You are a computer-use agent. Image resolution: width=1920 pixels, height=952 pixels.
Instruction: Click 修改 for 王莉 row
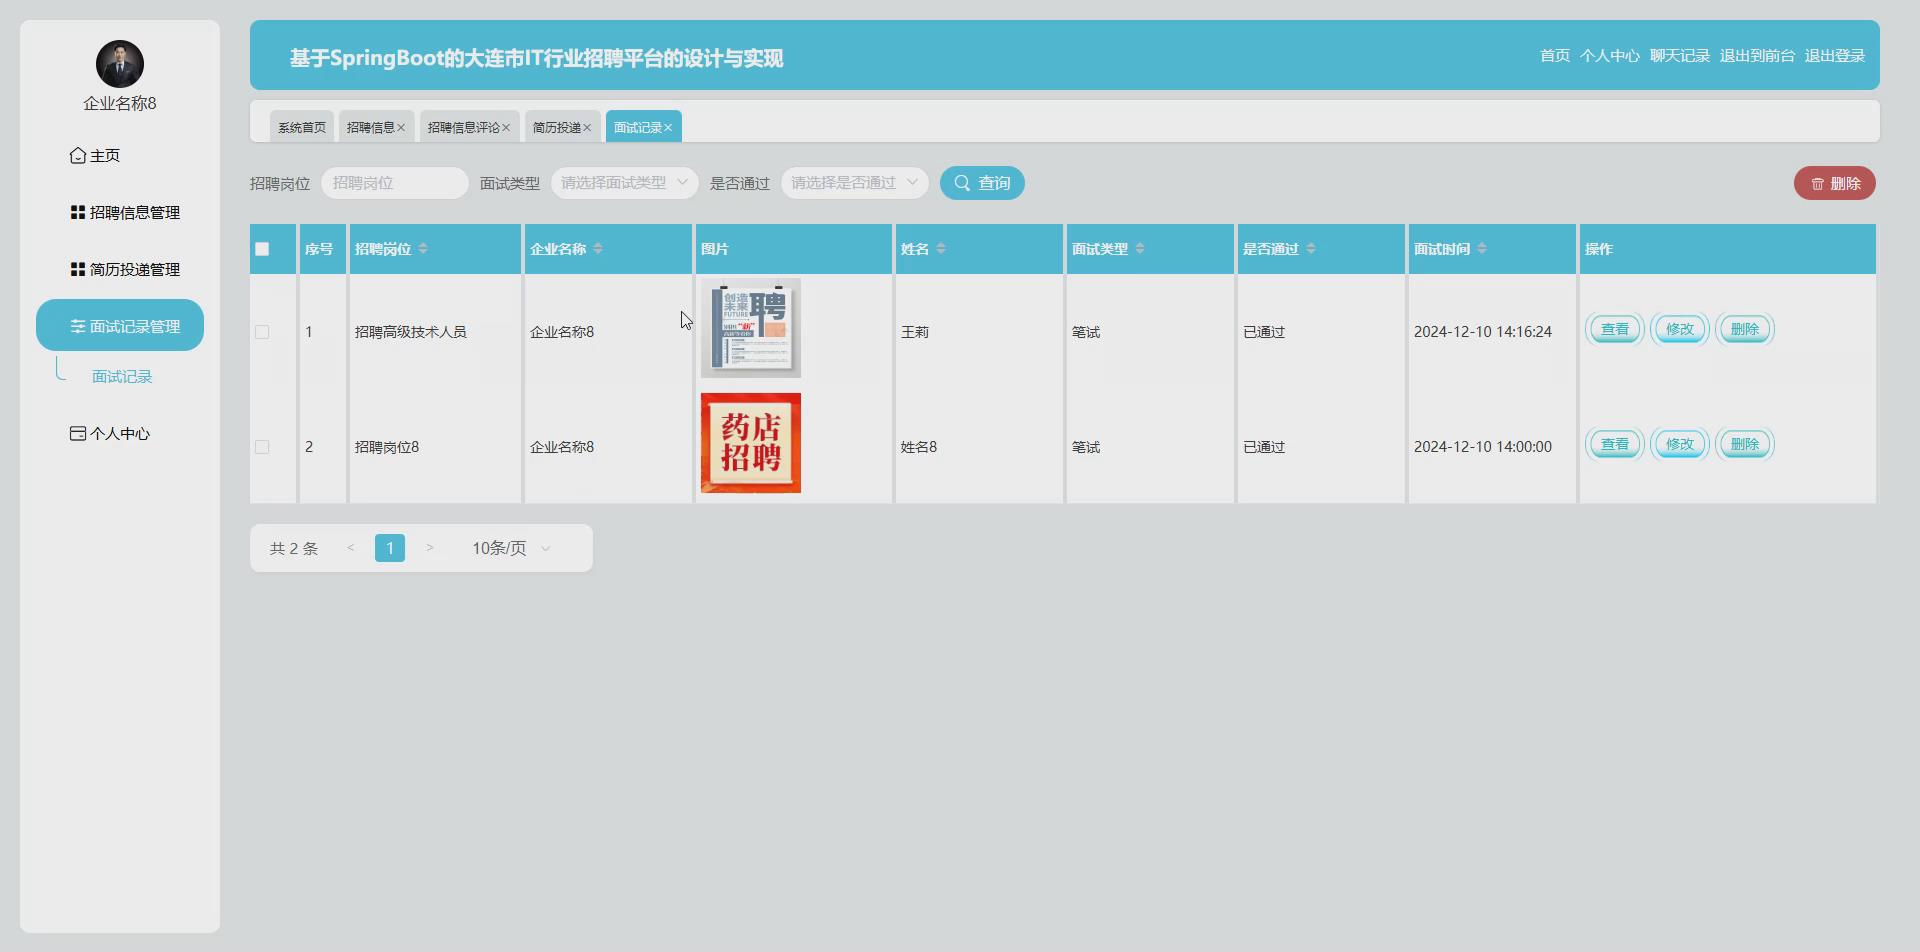pos(1680,329)
